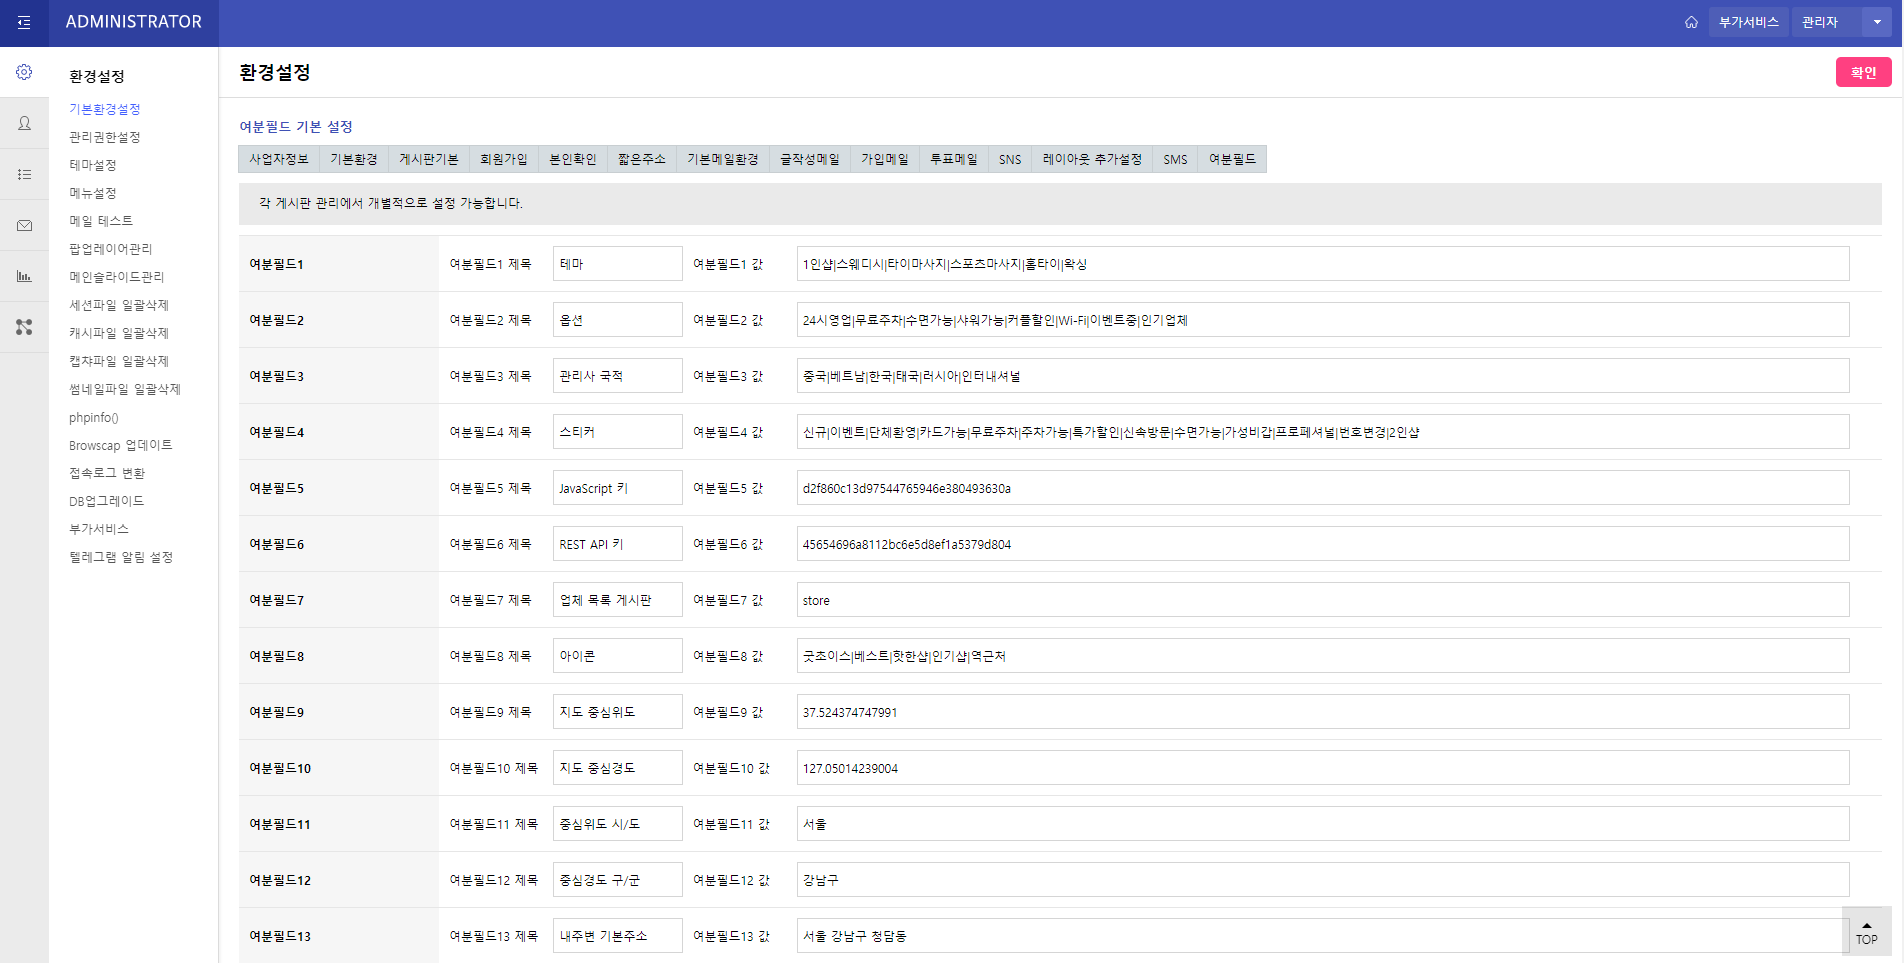Click the pink 확인 button
This screenshot has height=963, width=1904.
[x=1863, y=72]
